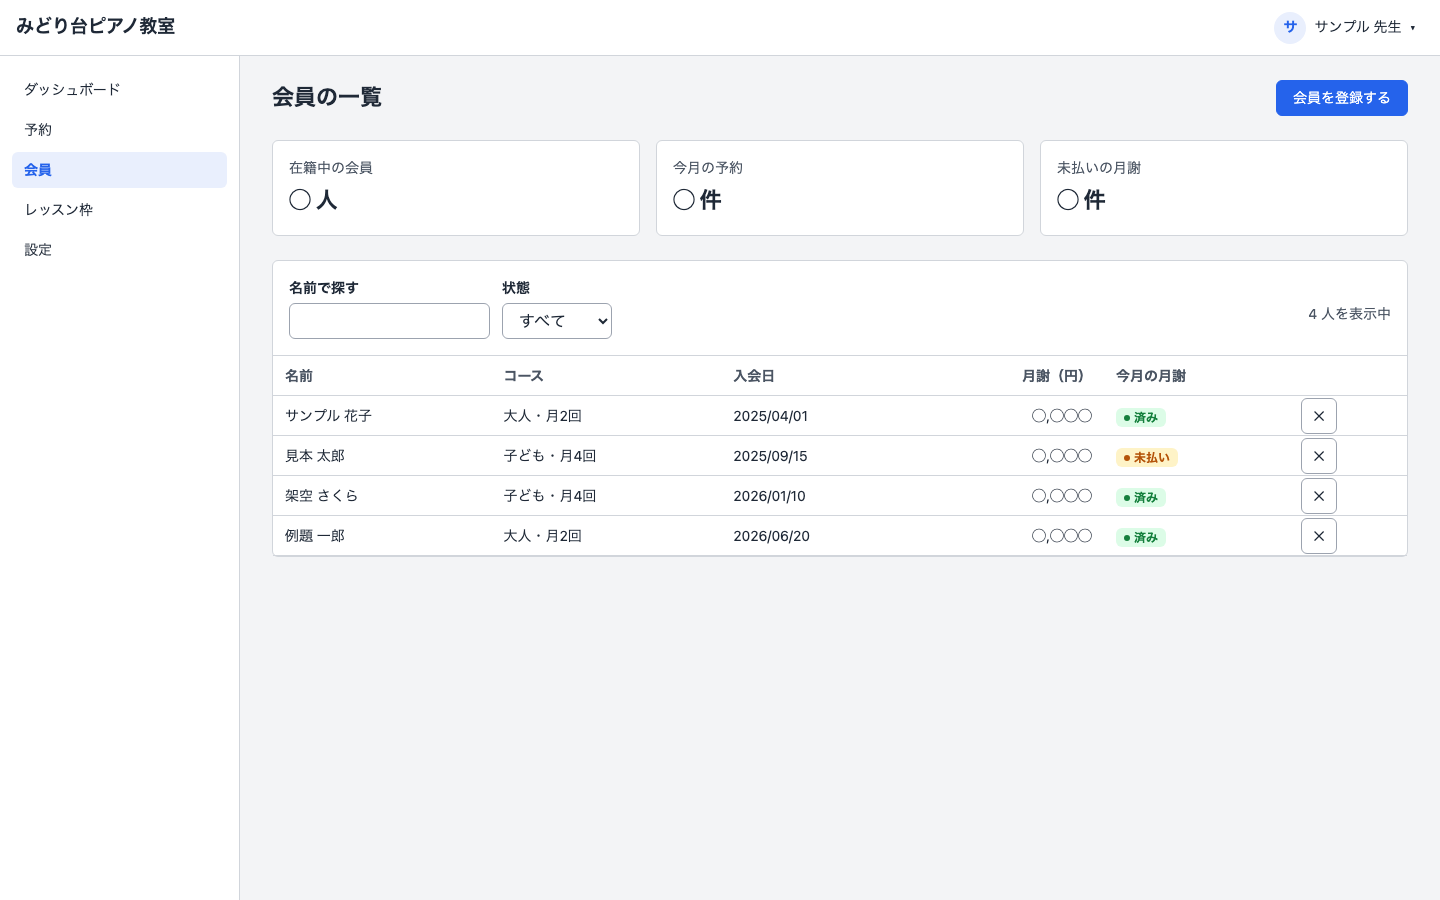Viewport: 1440px width, 900px height.
Task: Click the name サンプル 花子
Action: [x=328, y=416]
